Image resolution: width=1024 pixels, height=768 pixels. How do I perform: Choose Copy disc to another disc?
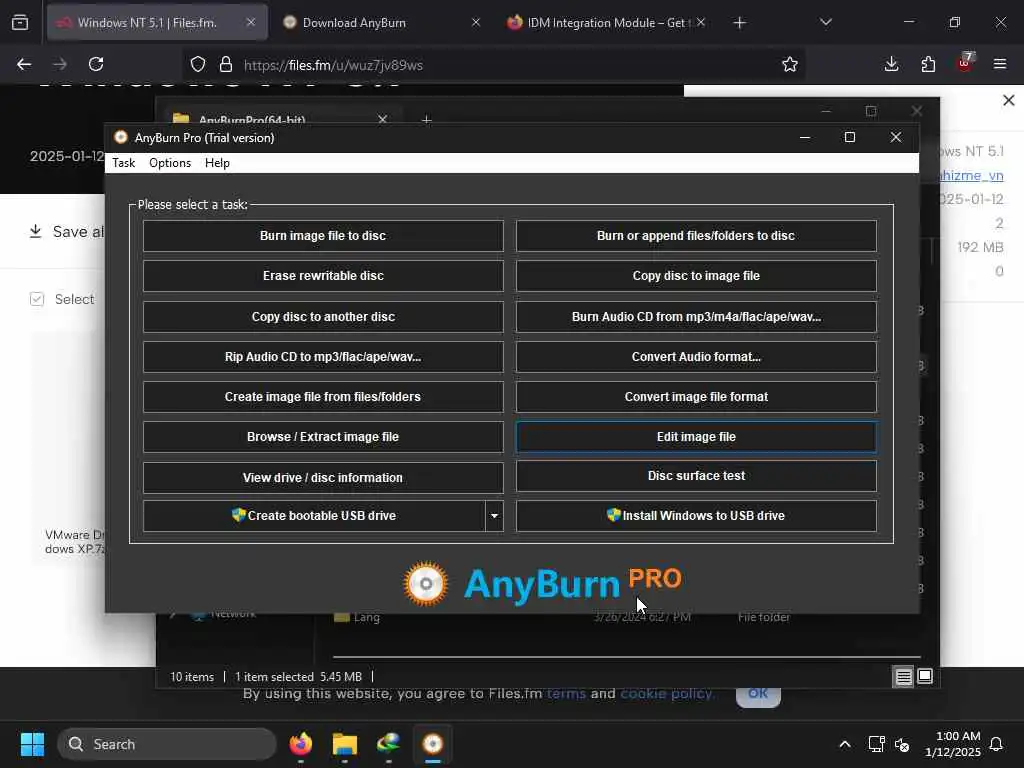tap(323, 317)
